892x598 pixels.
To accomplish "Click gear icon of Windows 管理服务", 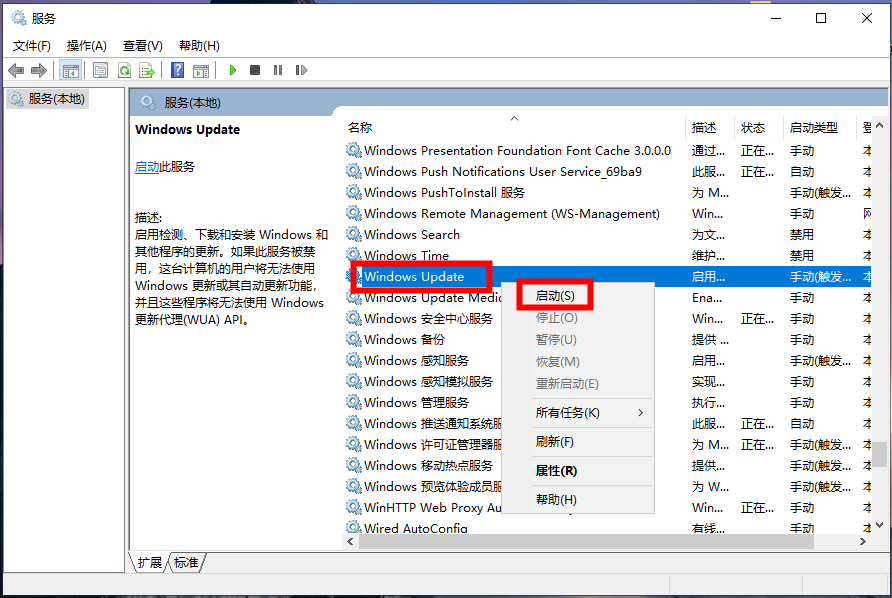I will click(x=354, y=402).
